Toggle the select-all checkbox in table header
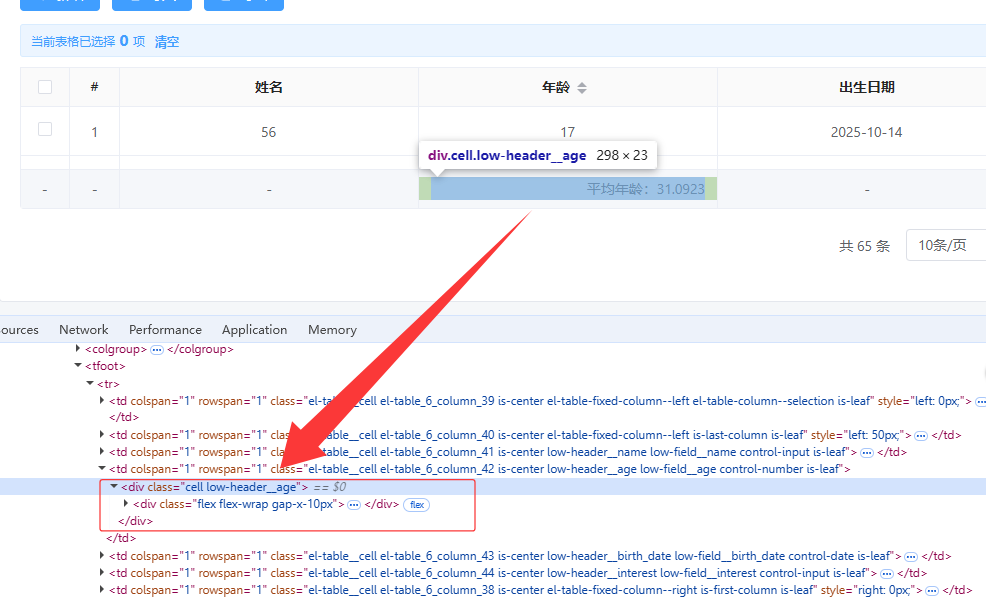This screenshot has height=601, width=986. [x=45, y=87]
